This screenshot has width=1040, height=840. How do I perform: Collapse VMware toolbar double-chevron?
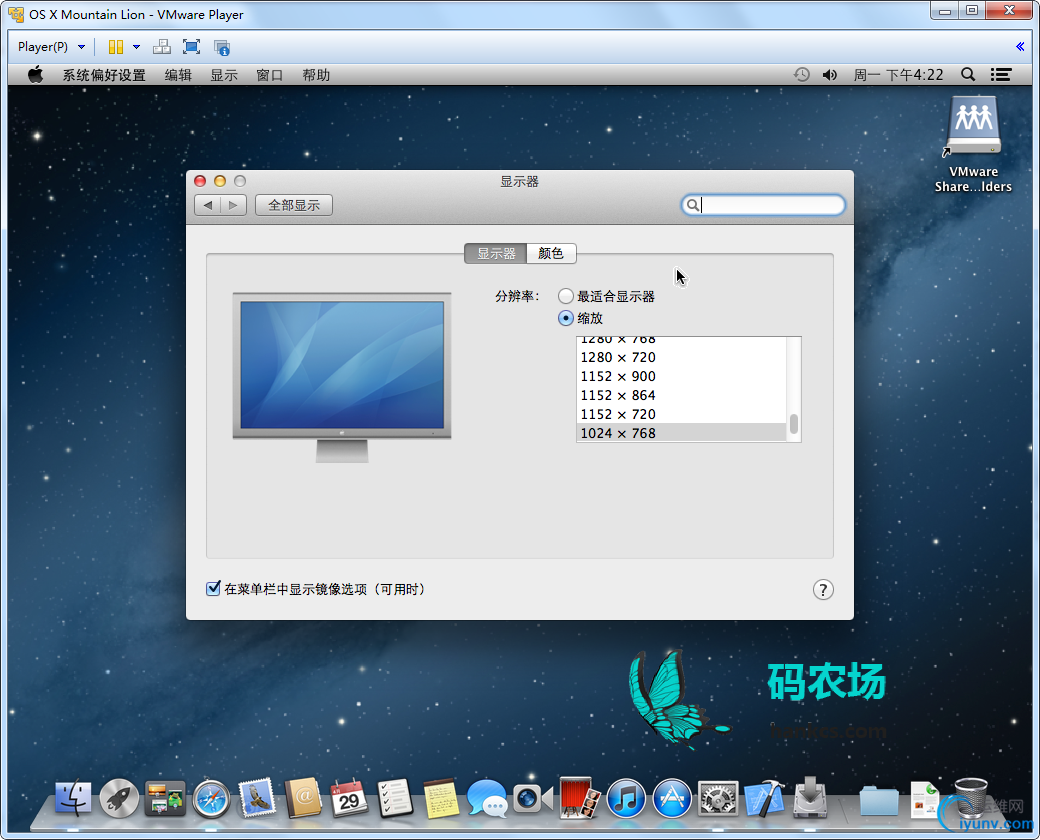(1020, 46)
